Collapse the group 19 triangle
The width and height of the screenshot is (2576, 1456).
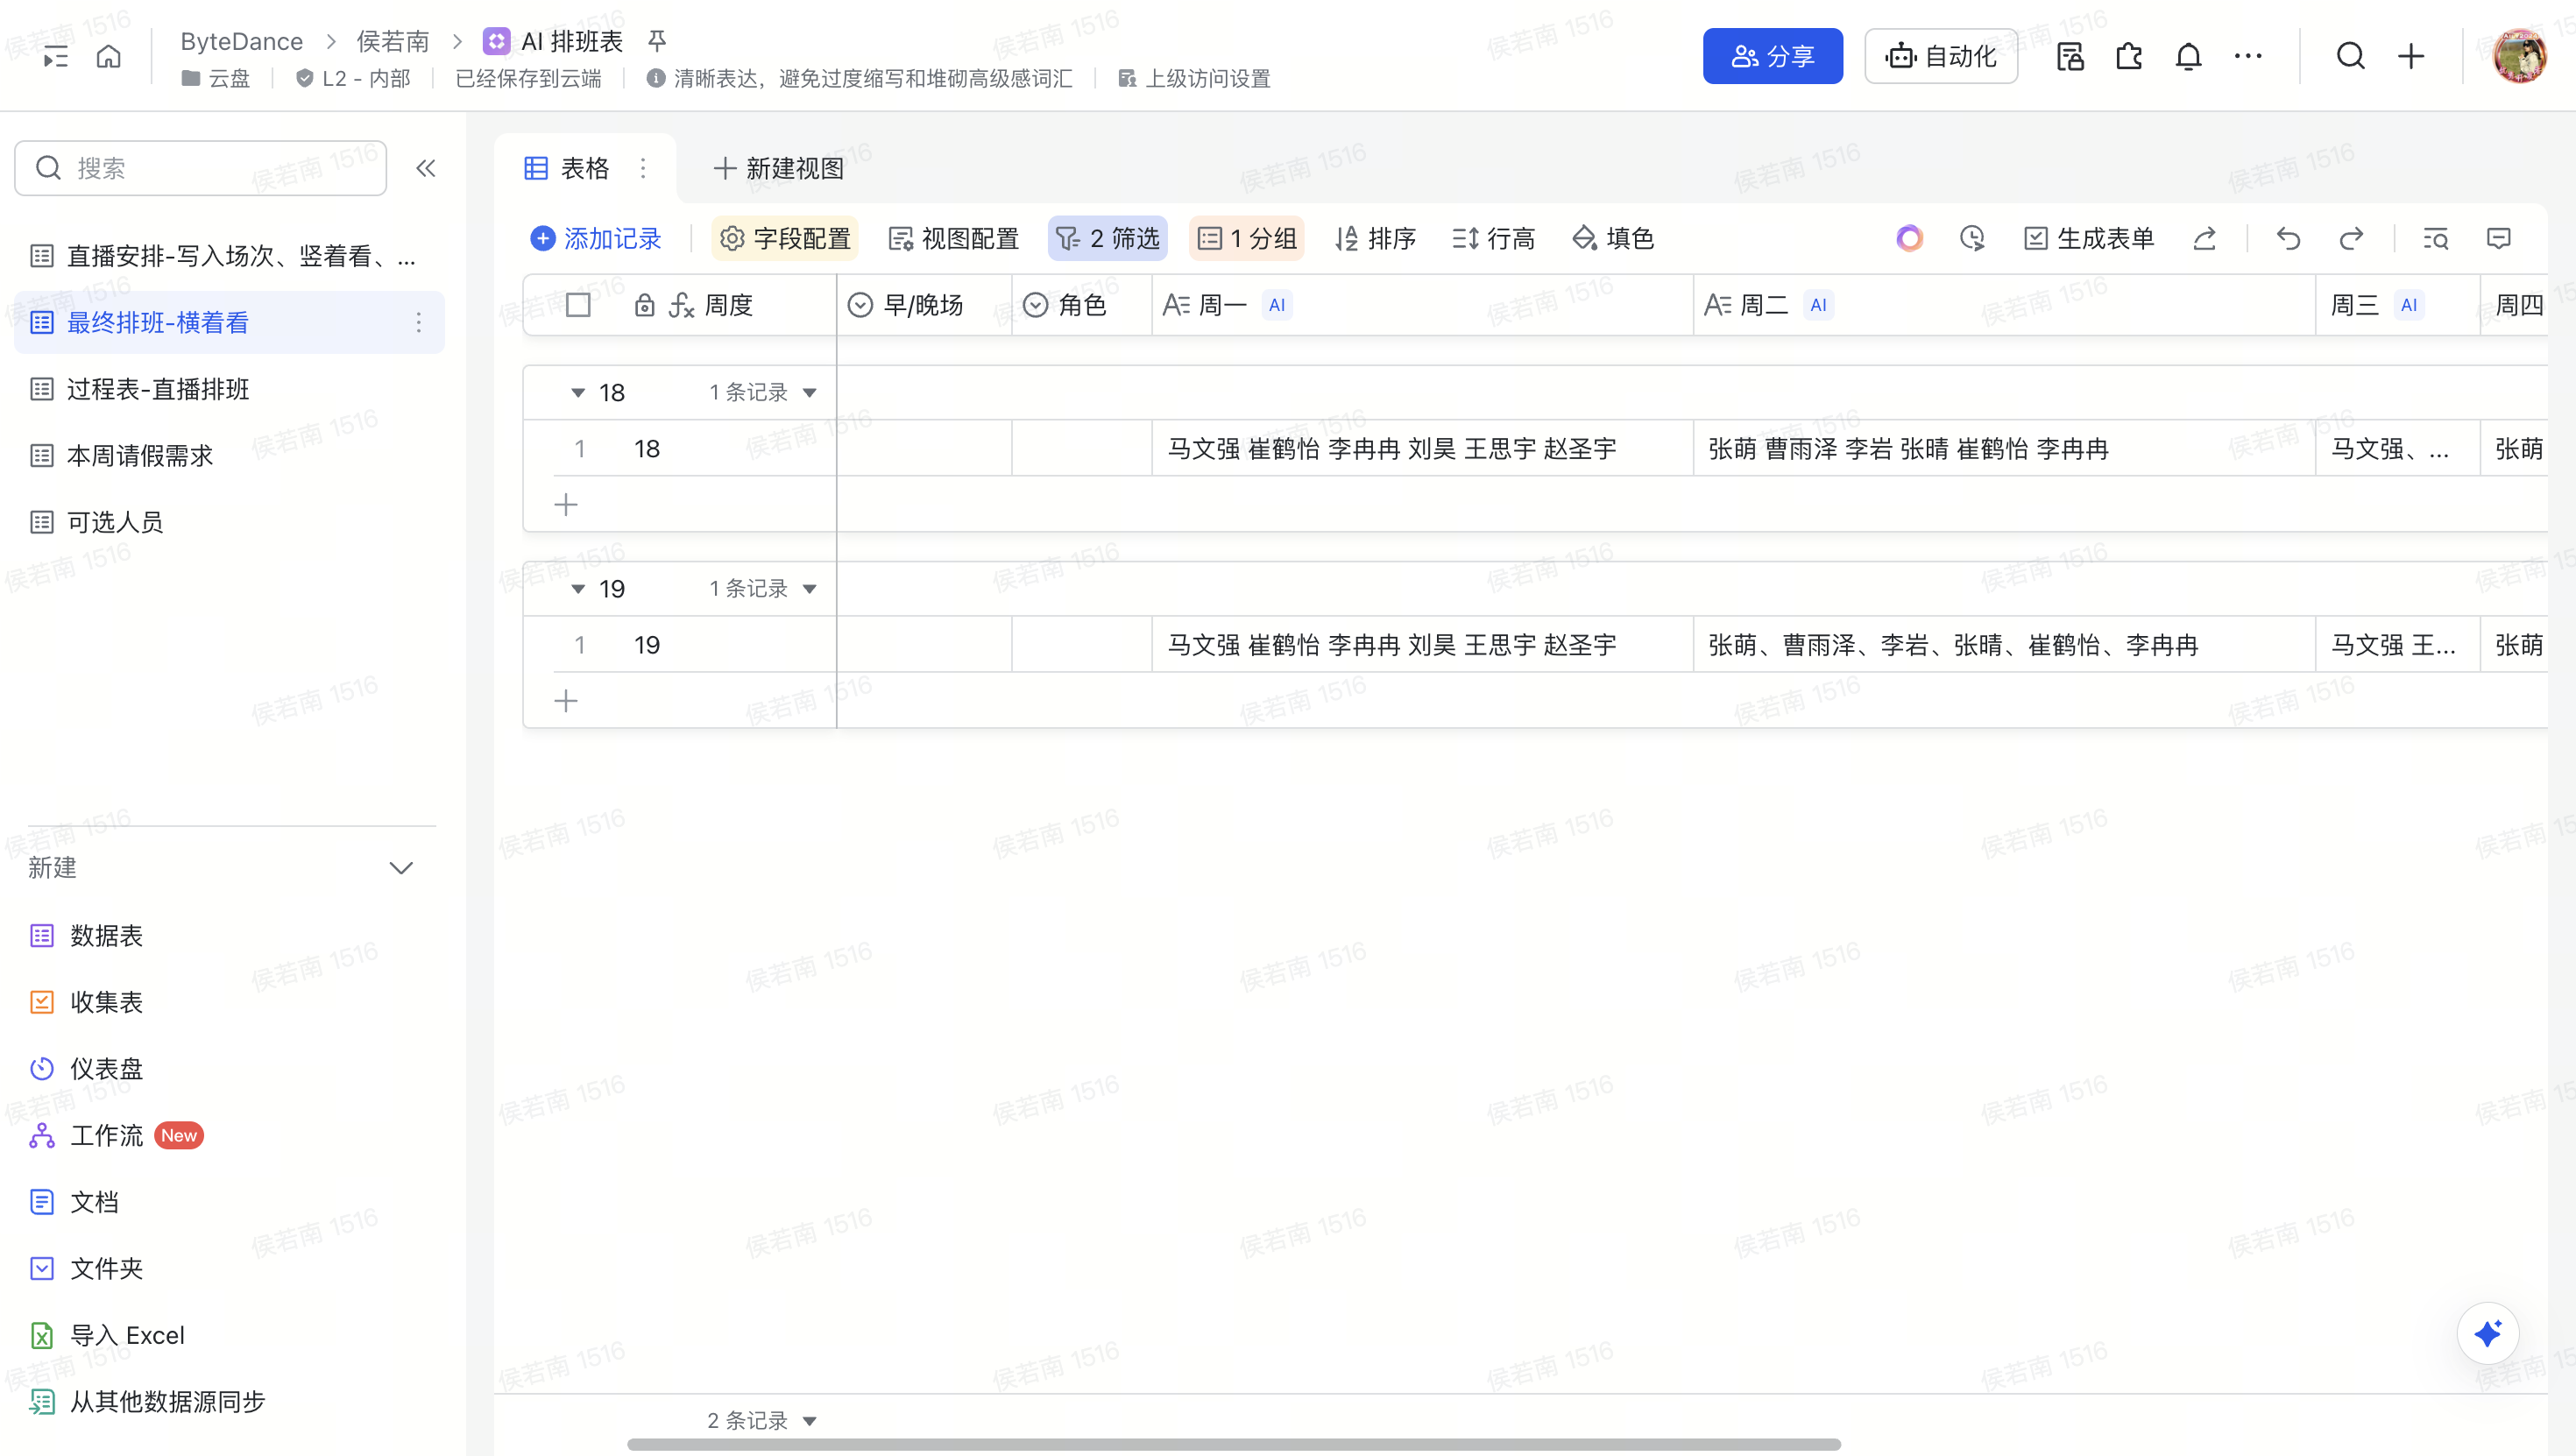(x=578, y=589)
